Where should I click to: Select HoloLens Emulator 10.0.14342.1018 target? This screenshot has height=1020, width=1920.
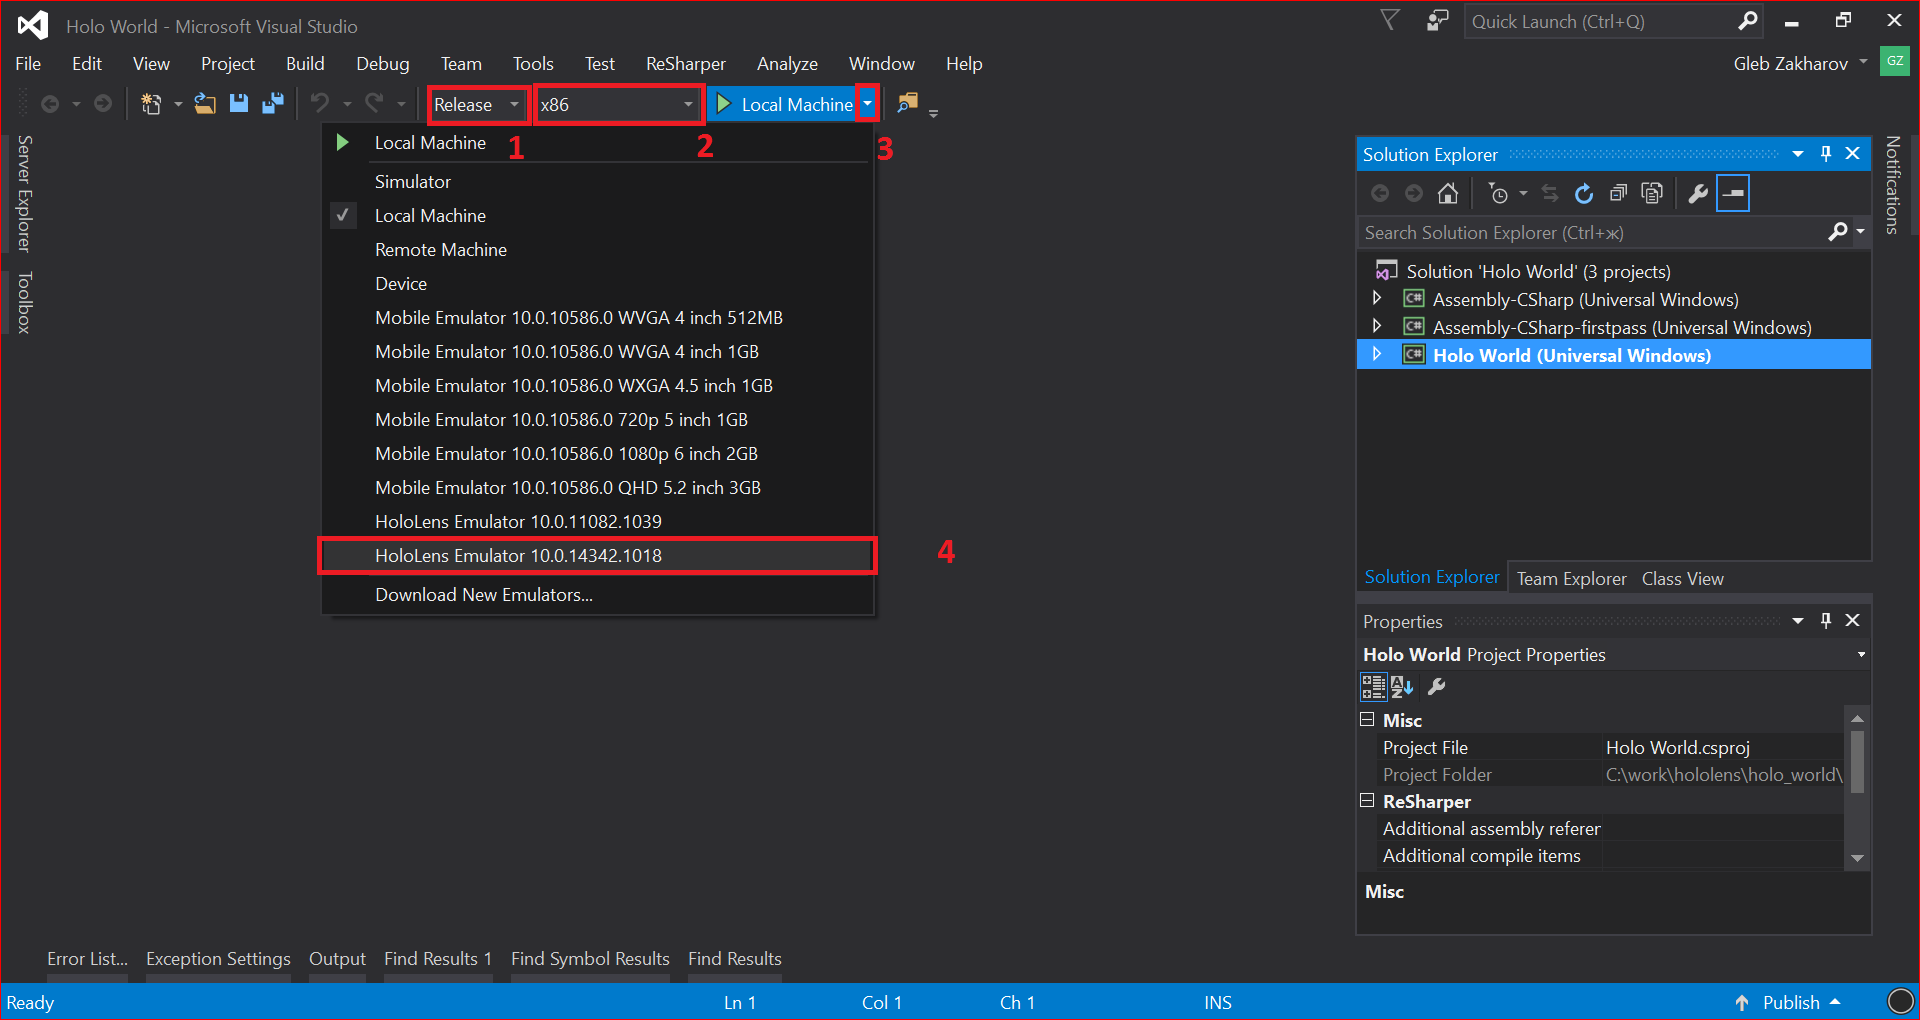(597, 556)
